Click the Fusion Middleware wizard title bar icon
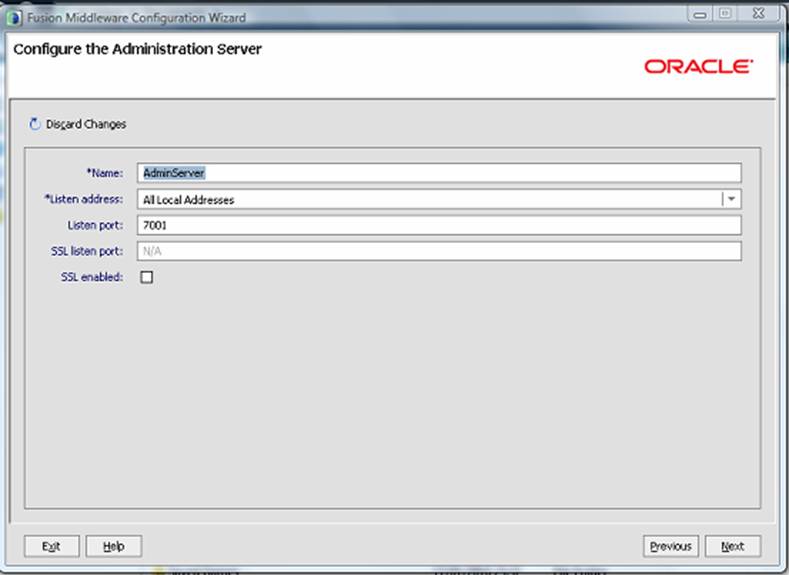The height and width of the screenshot is (575, 789). 14,18
